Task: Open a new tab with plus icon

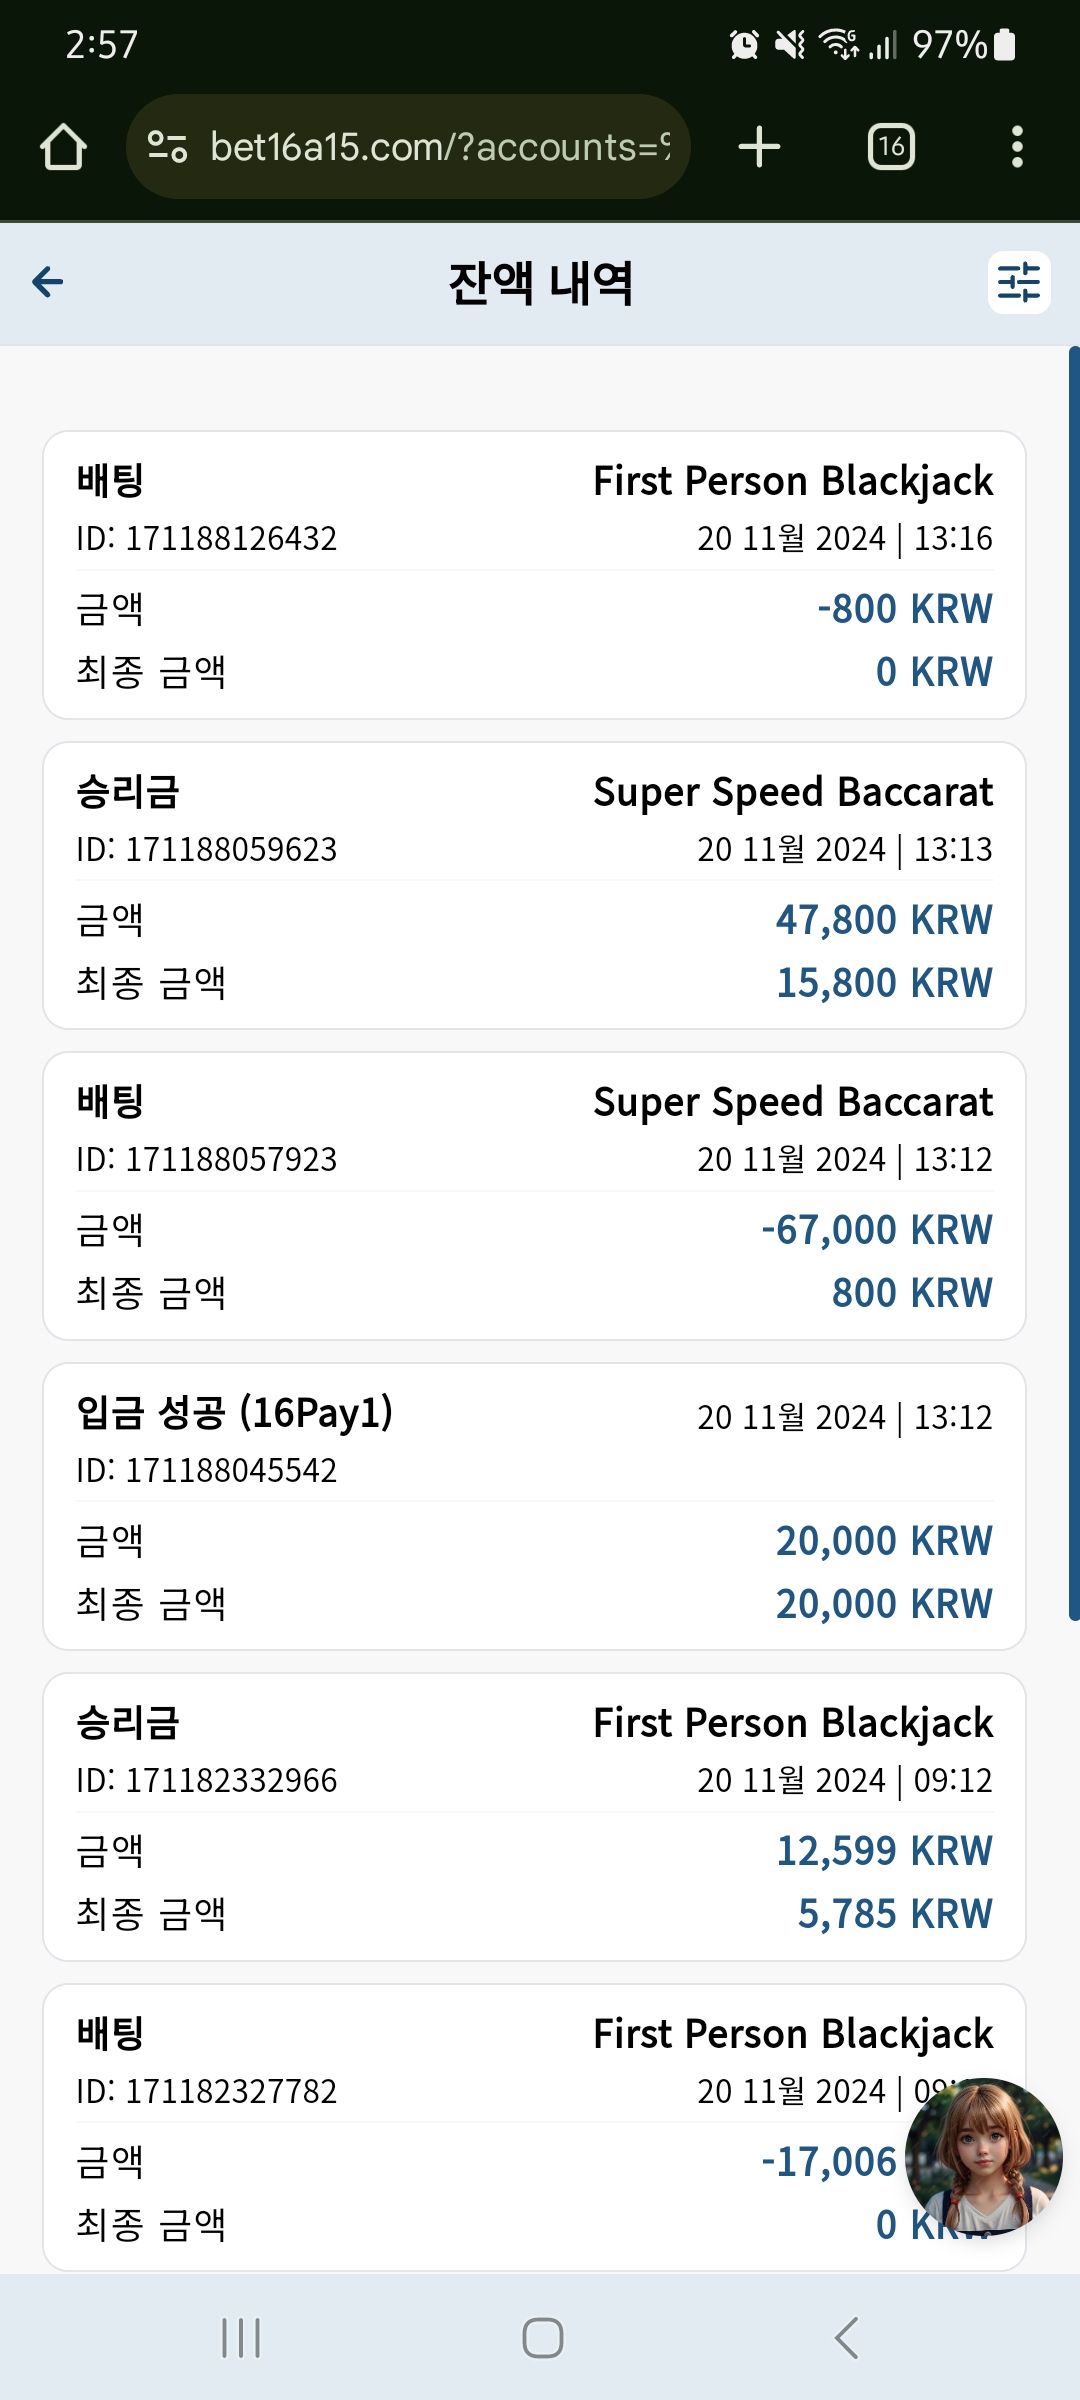Action: tap(759, 147)
